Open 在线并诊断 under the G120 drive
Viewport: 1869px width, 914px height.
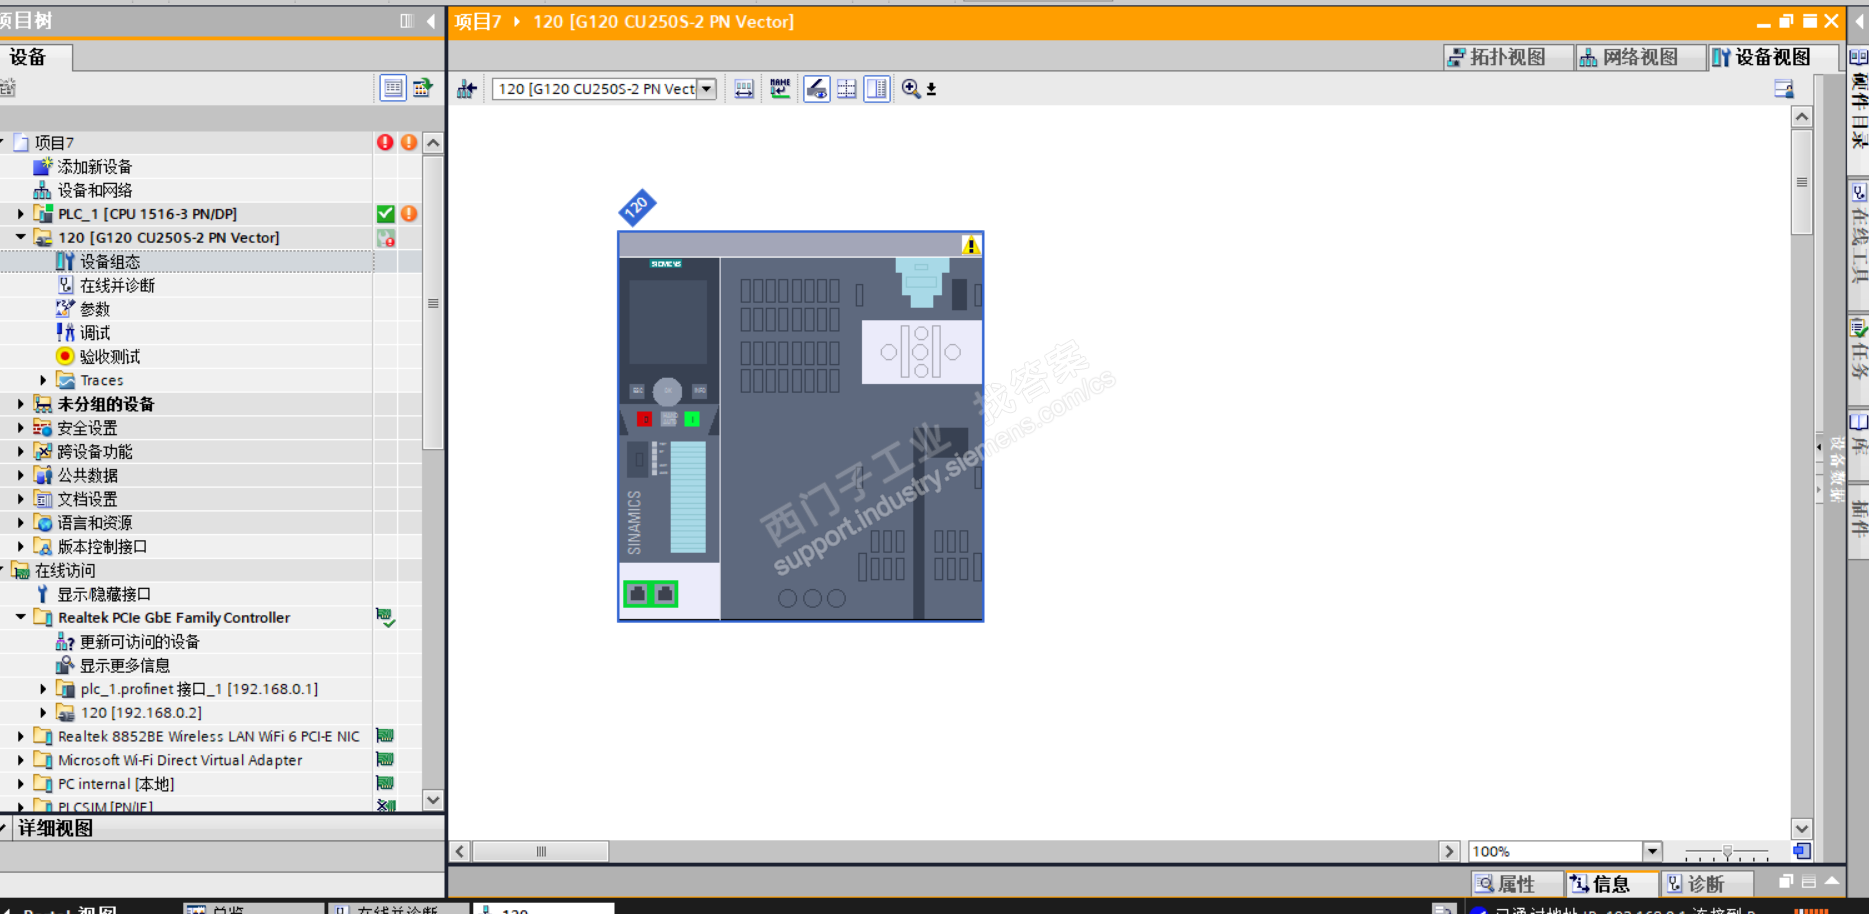coord(117,286)
